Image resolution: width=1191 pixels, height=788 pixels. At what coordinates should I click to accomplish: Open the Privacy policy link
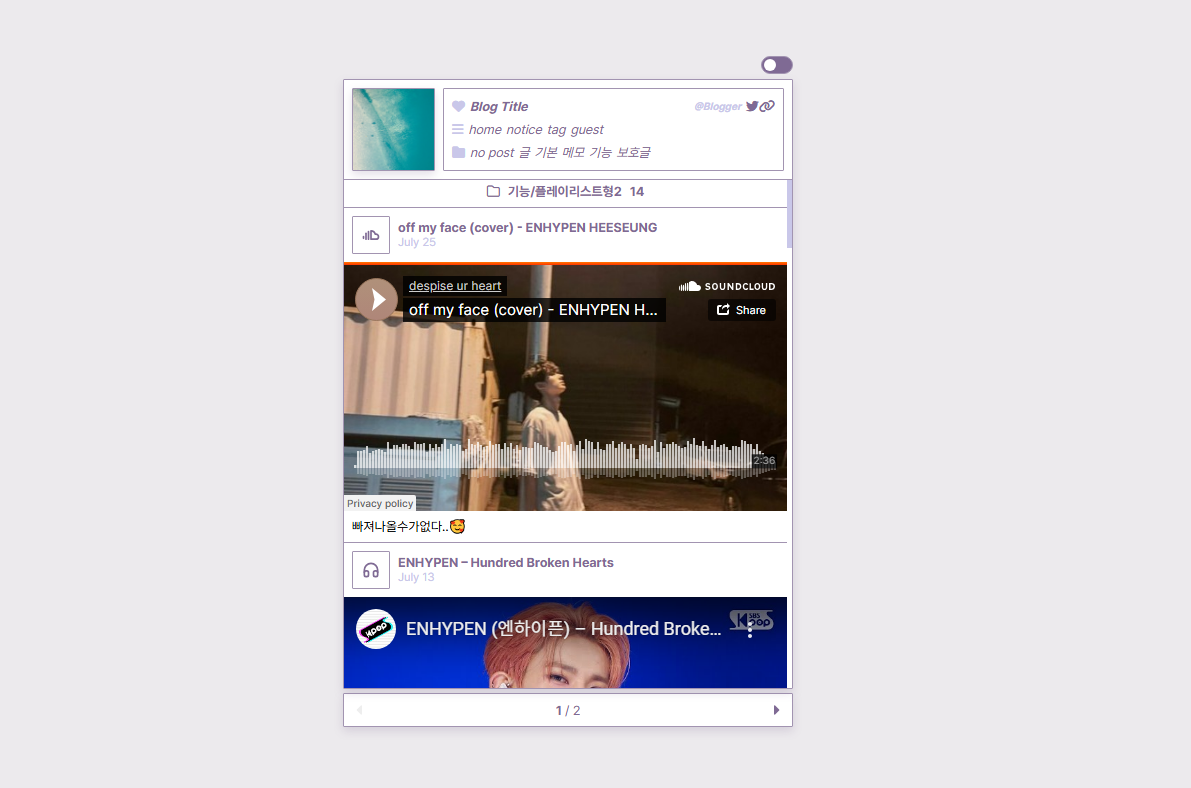click(380, 503)
